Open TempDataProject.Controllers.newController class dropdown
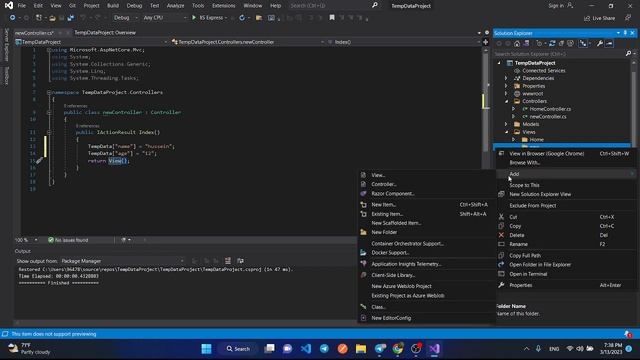This screenshot has height=360, width=640. [x=248, y=42]
